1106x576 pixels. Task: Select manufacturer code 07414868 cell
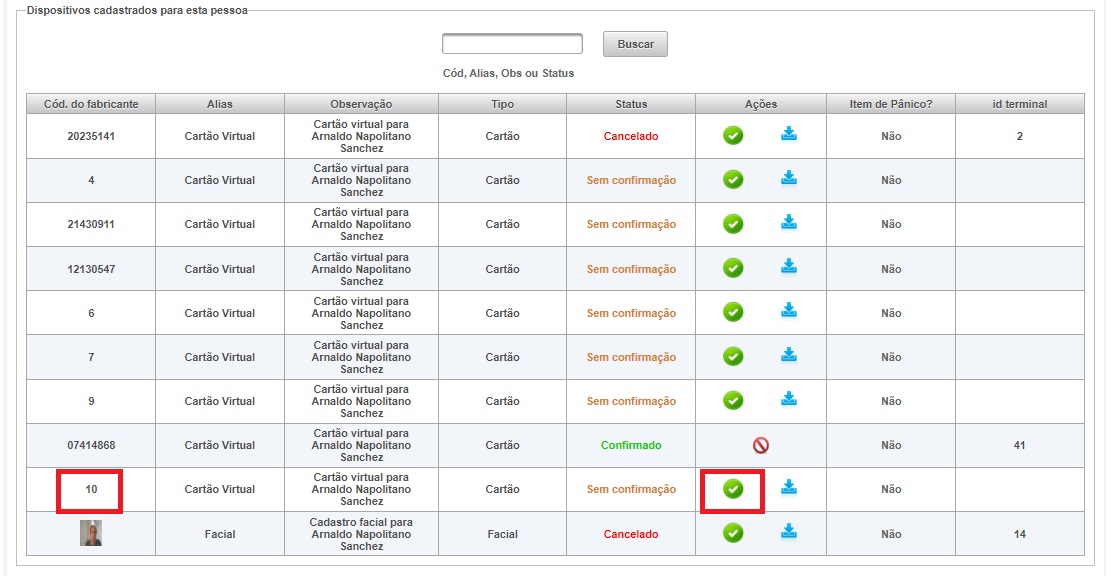[x=91, y=445]
